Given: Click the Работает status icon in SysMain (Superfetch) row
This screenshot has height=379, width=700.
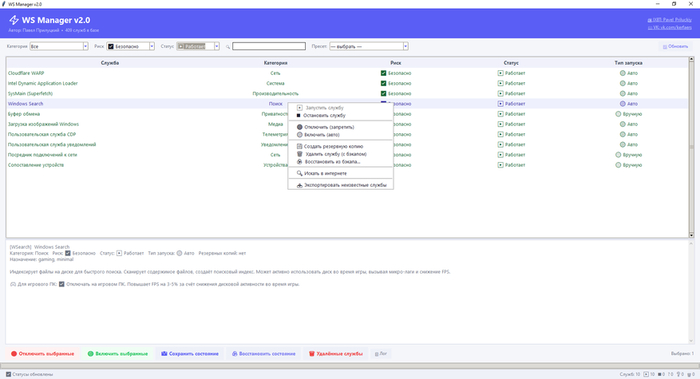Looking at the screenshot, I should coord(500,93).
